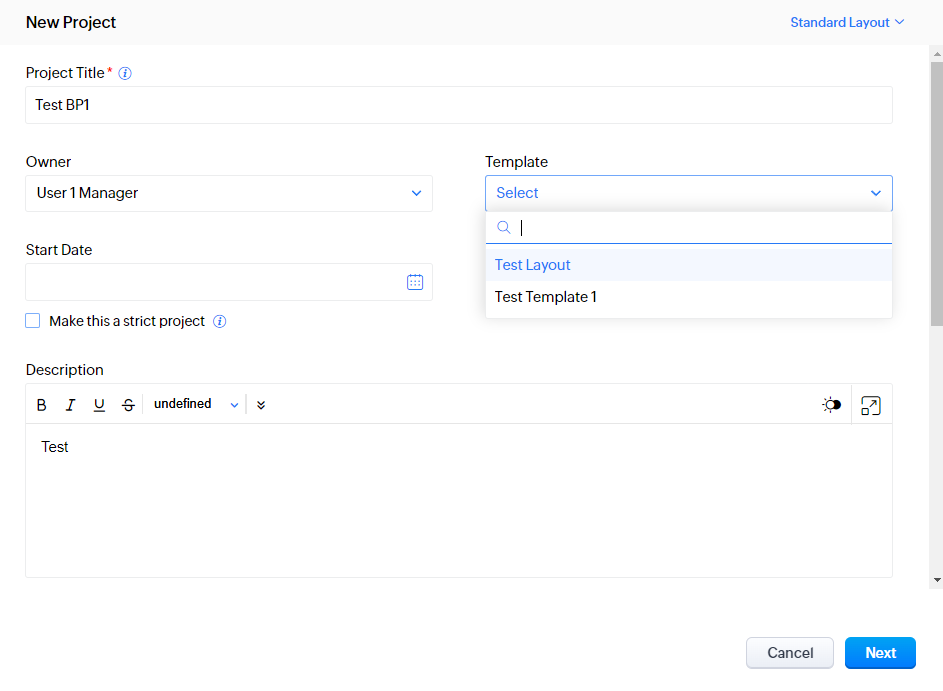Viewport: 943px width, 691px height.
Task: Expand description editor to full screen
Action: click(x=871, y=405)
